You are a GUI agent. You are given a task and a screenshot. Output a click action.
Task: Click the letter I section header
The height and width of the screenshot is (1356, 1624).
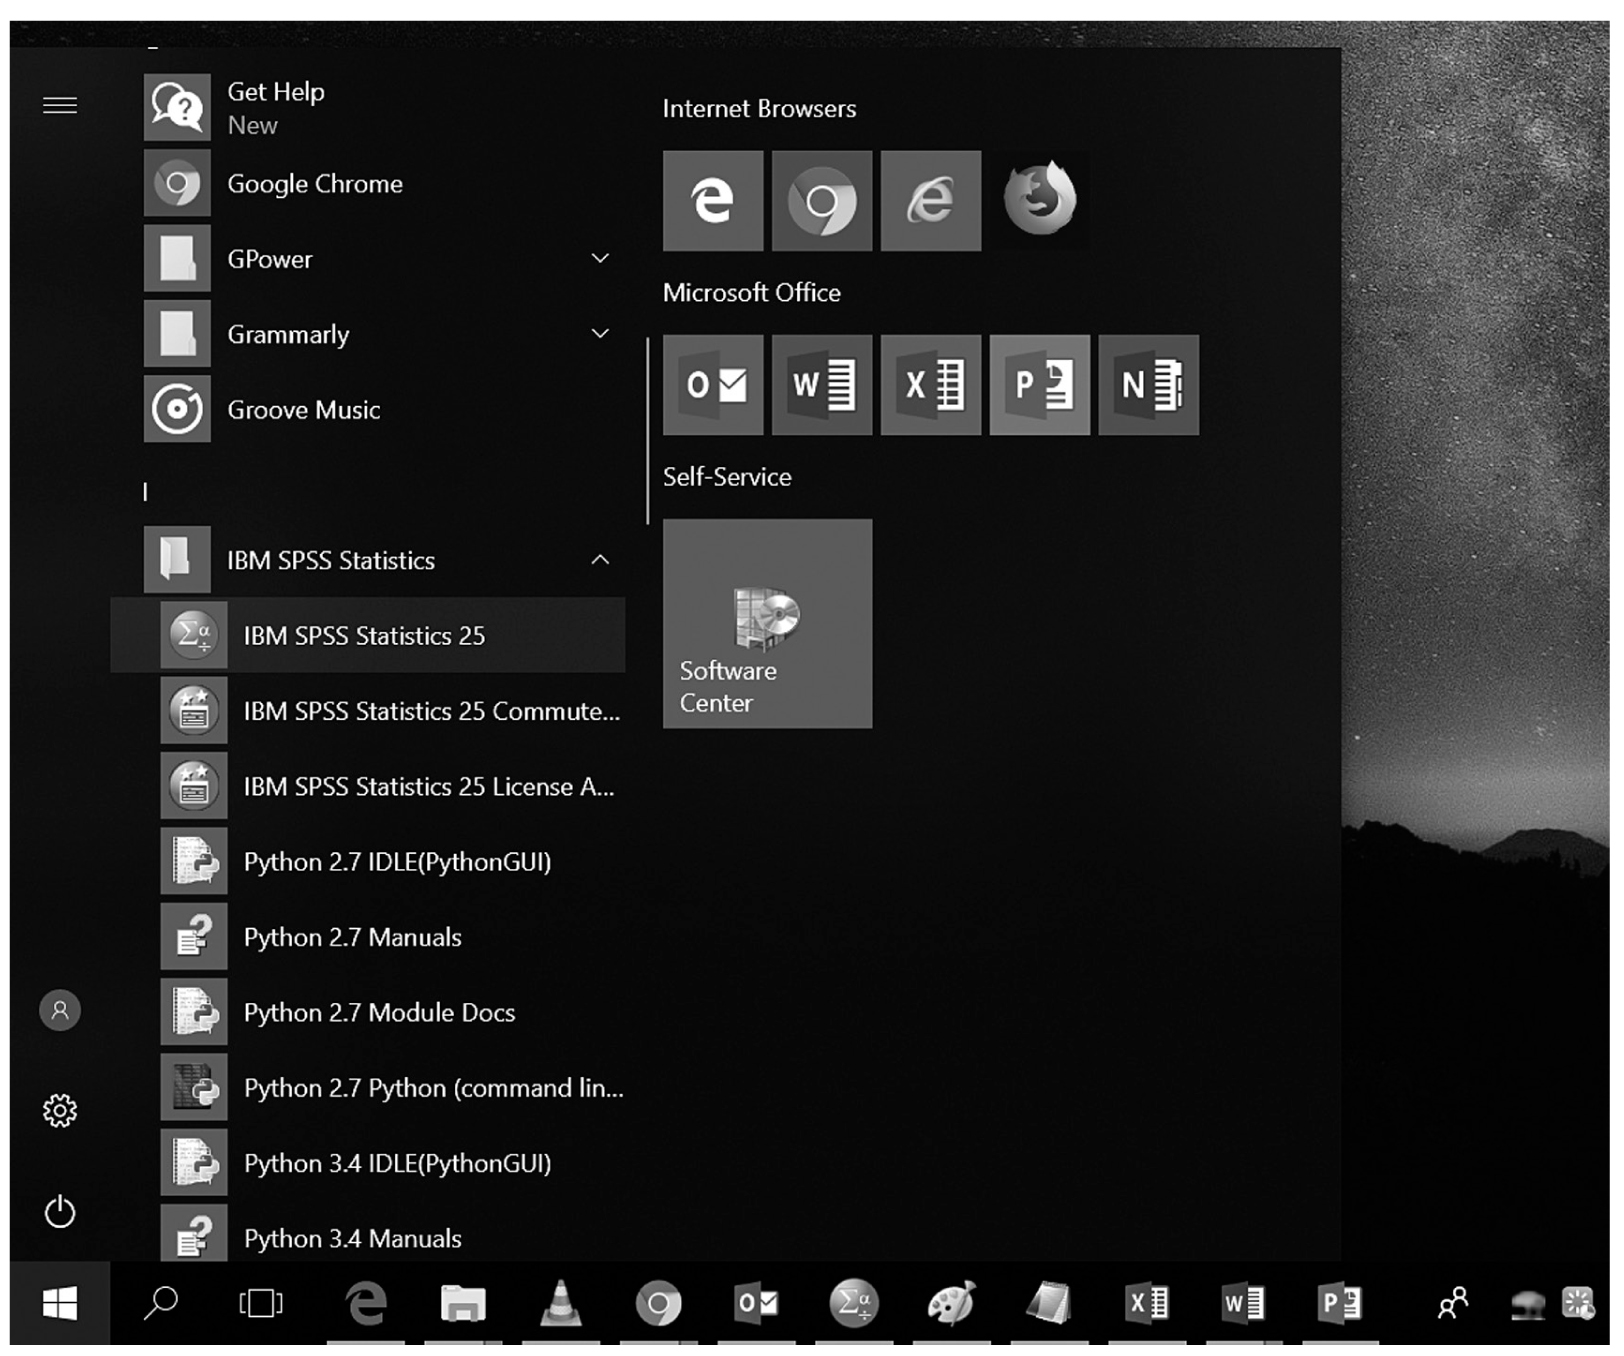146,492
